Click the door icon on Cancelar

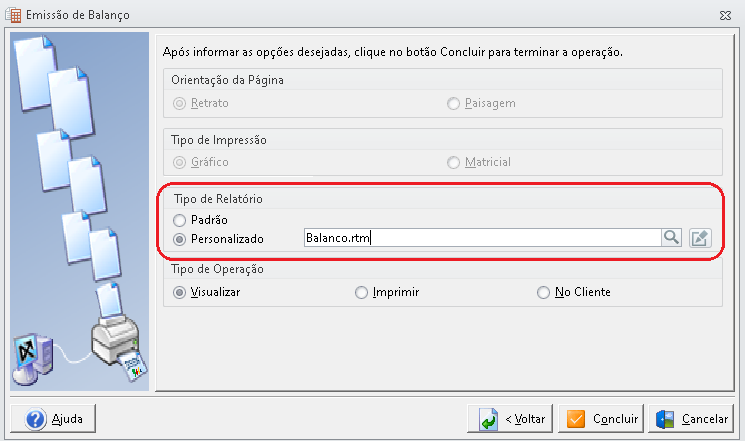point(665,419)
